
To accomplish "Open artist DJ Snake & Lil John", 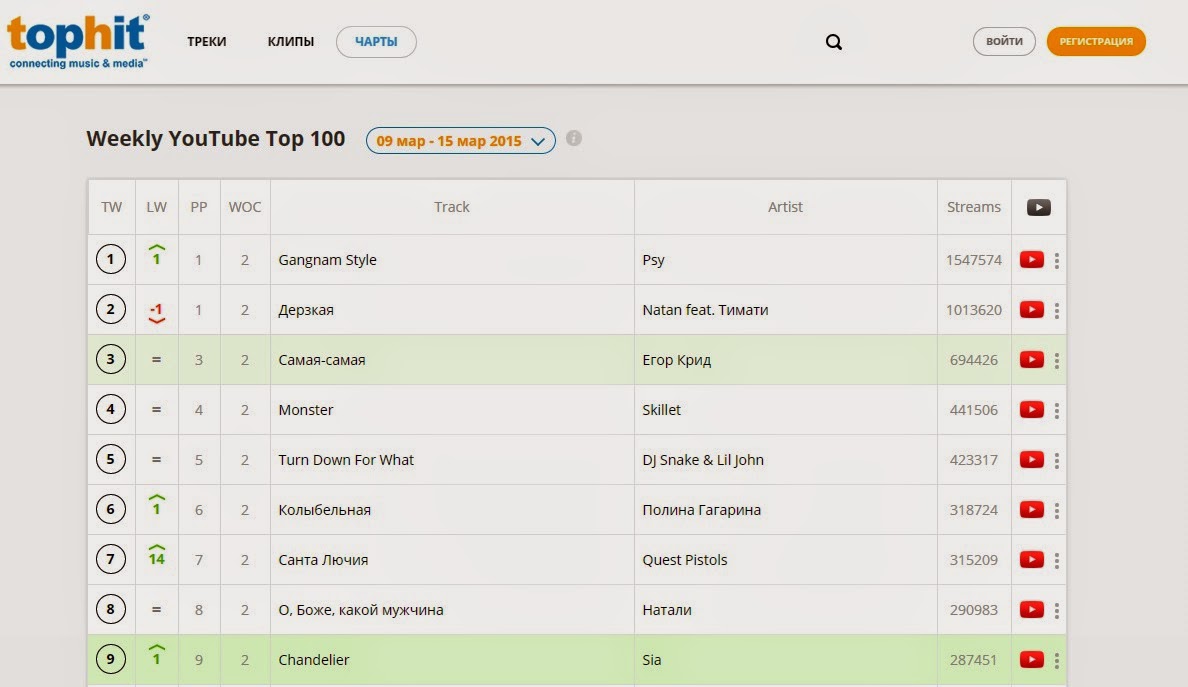I will click(703, 460).
